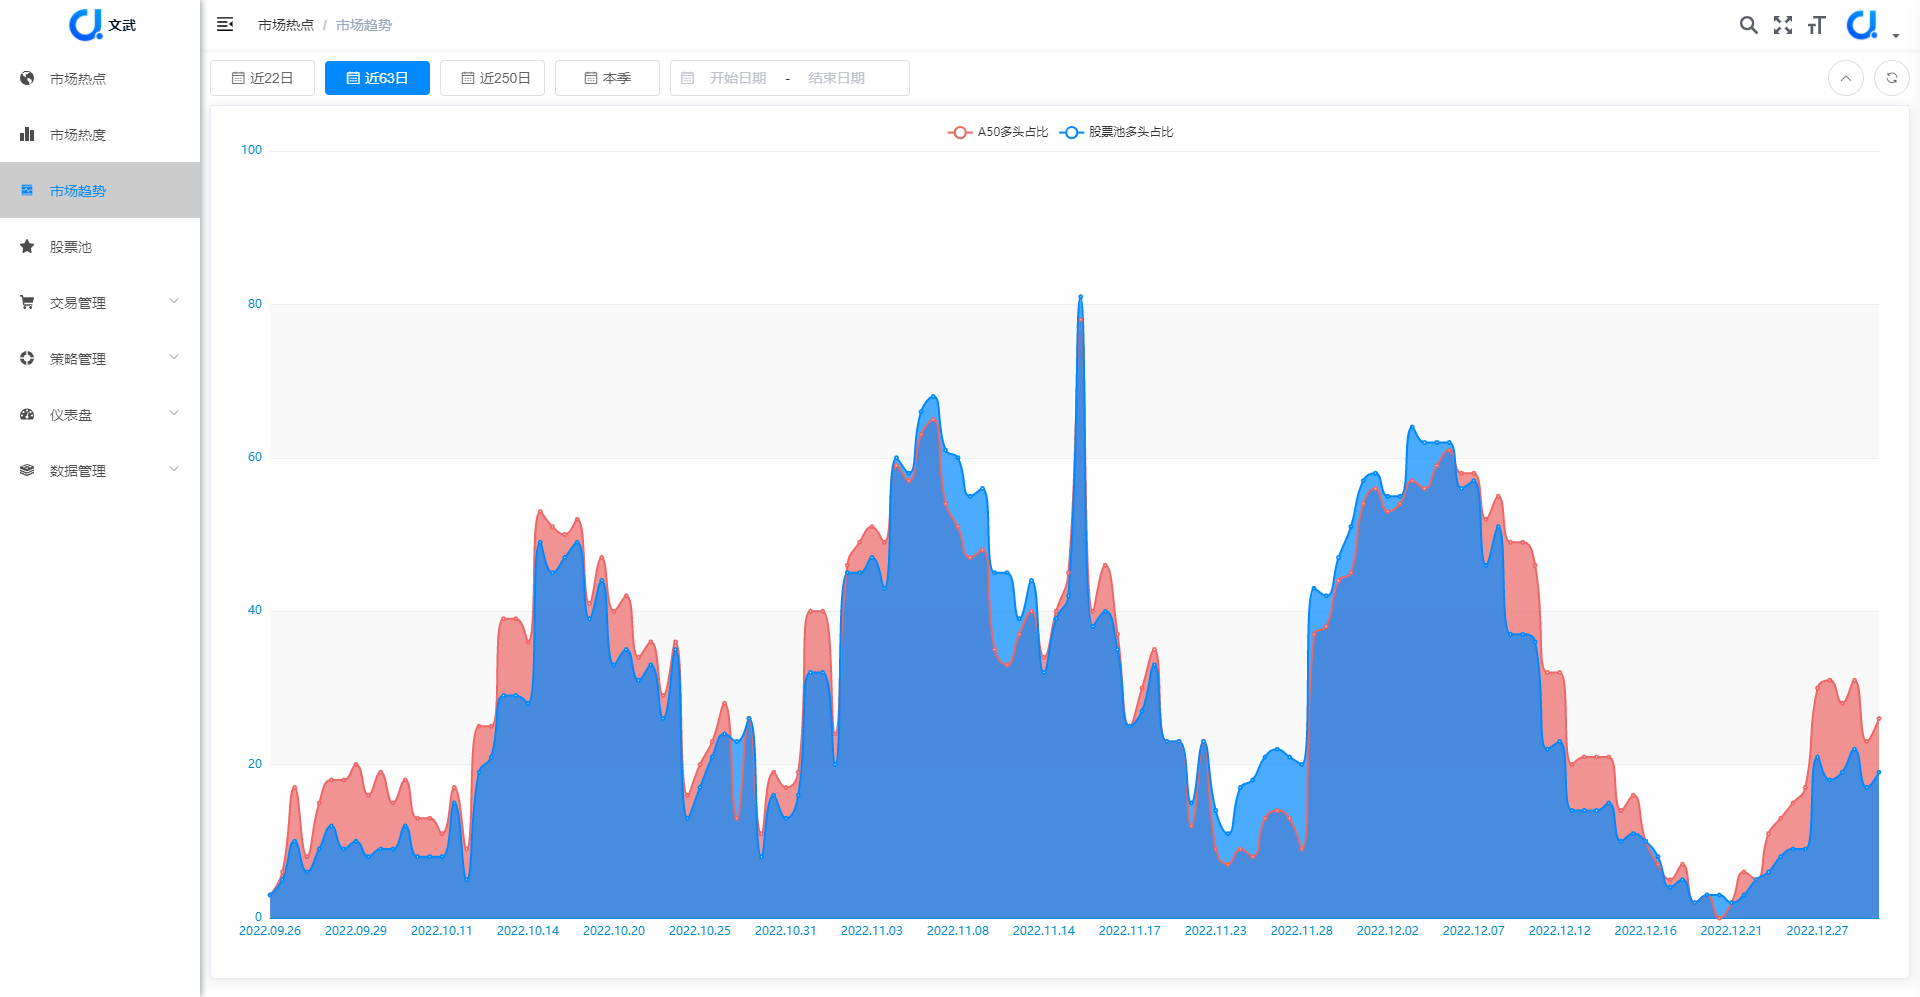Expand the 交易管理 submenu chevron
The height and width of the screenshot is (997, 1920).
pyautogui.click(x=174, y=301)
